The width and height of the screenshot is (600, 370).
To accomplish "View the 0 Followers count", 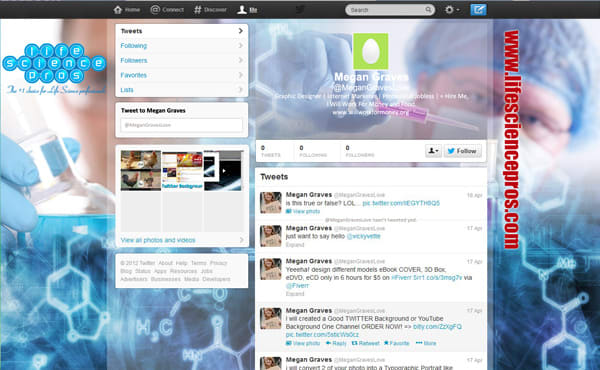I will (360, 151).
